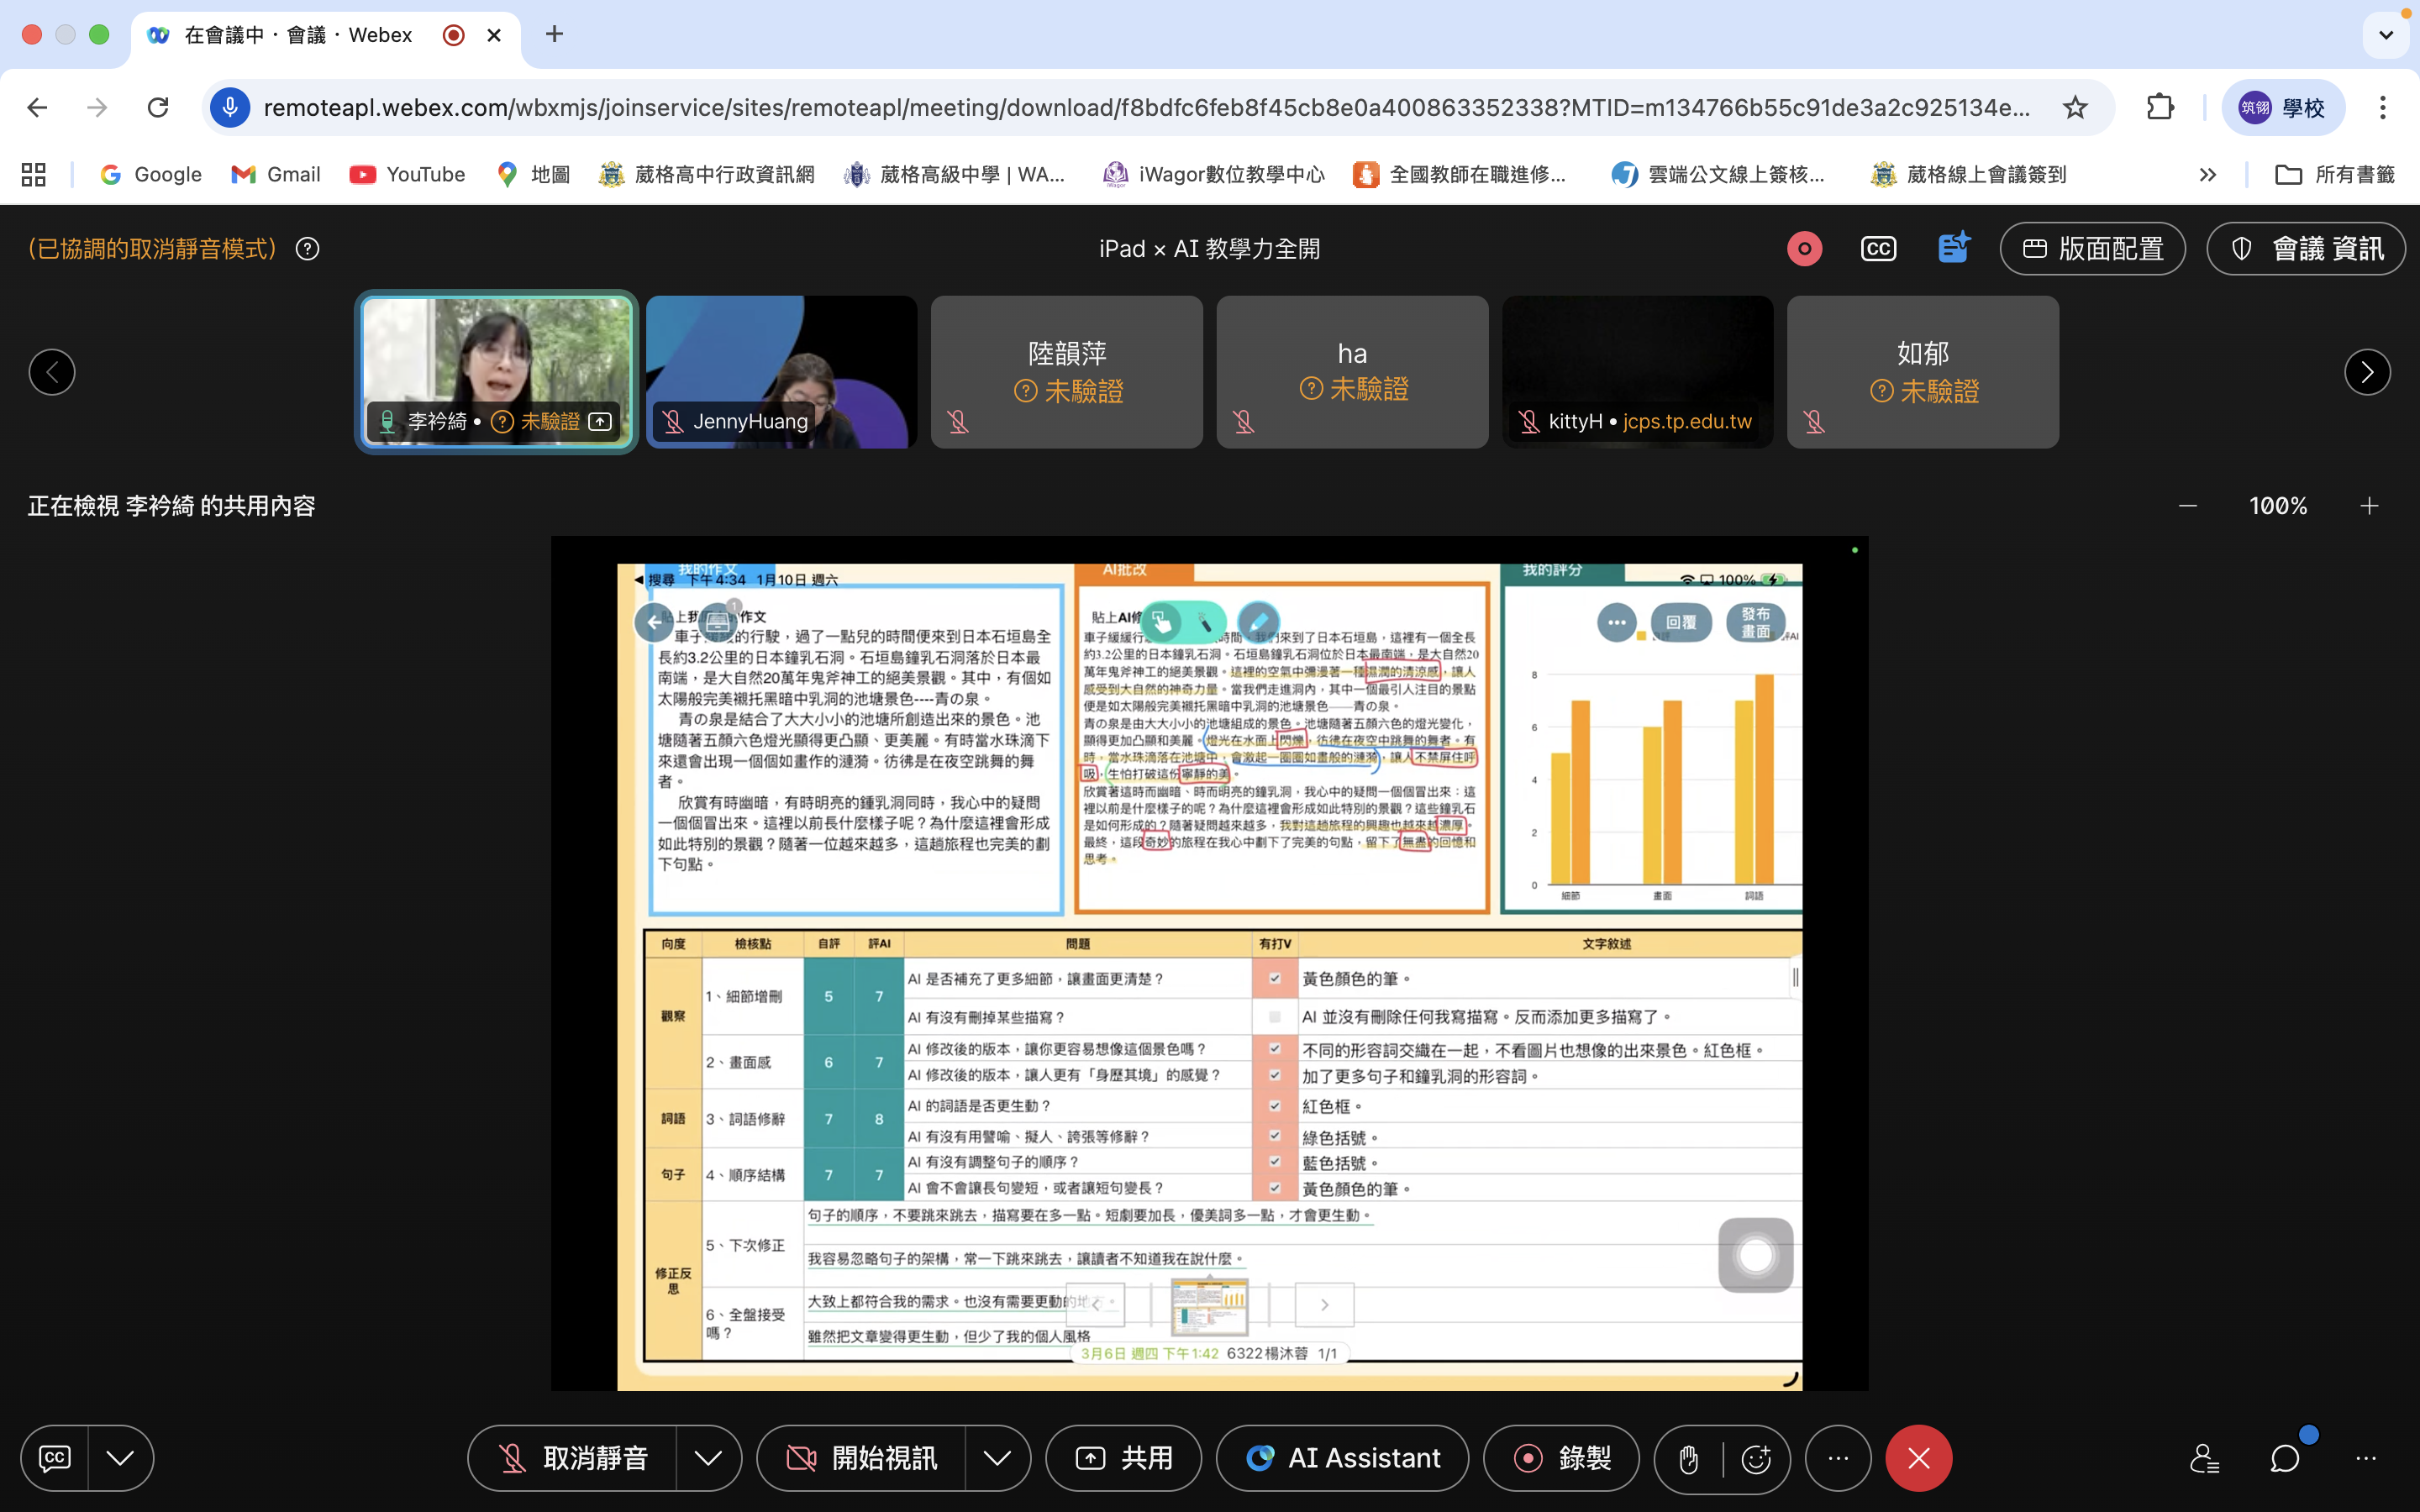The height and width of the screenshot is (1512, 2420).
Task: Click the AI Assistant button
Action: (x=1342, y=1459)
